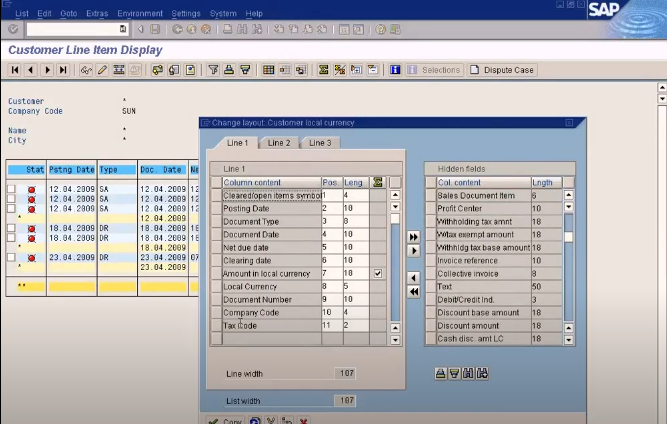
Task: Open the Extras menu
Action: tap(97, 14)
